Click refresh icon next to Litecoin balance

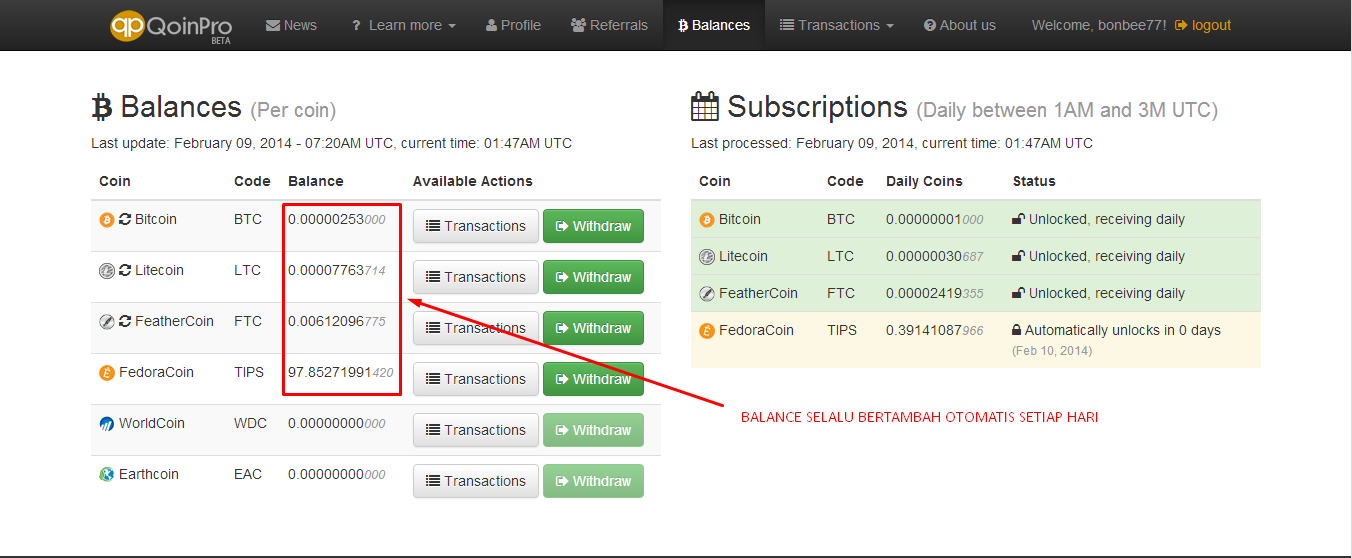(x=125, y=270)
